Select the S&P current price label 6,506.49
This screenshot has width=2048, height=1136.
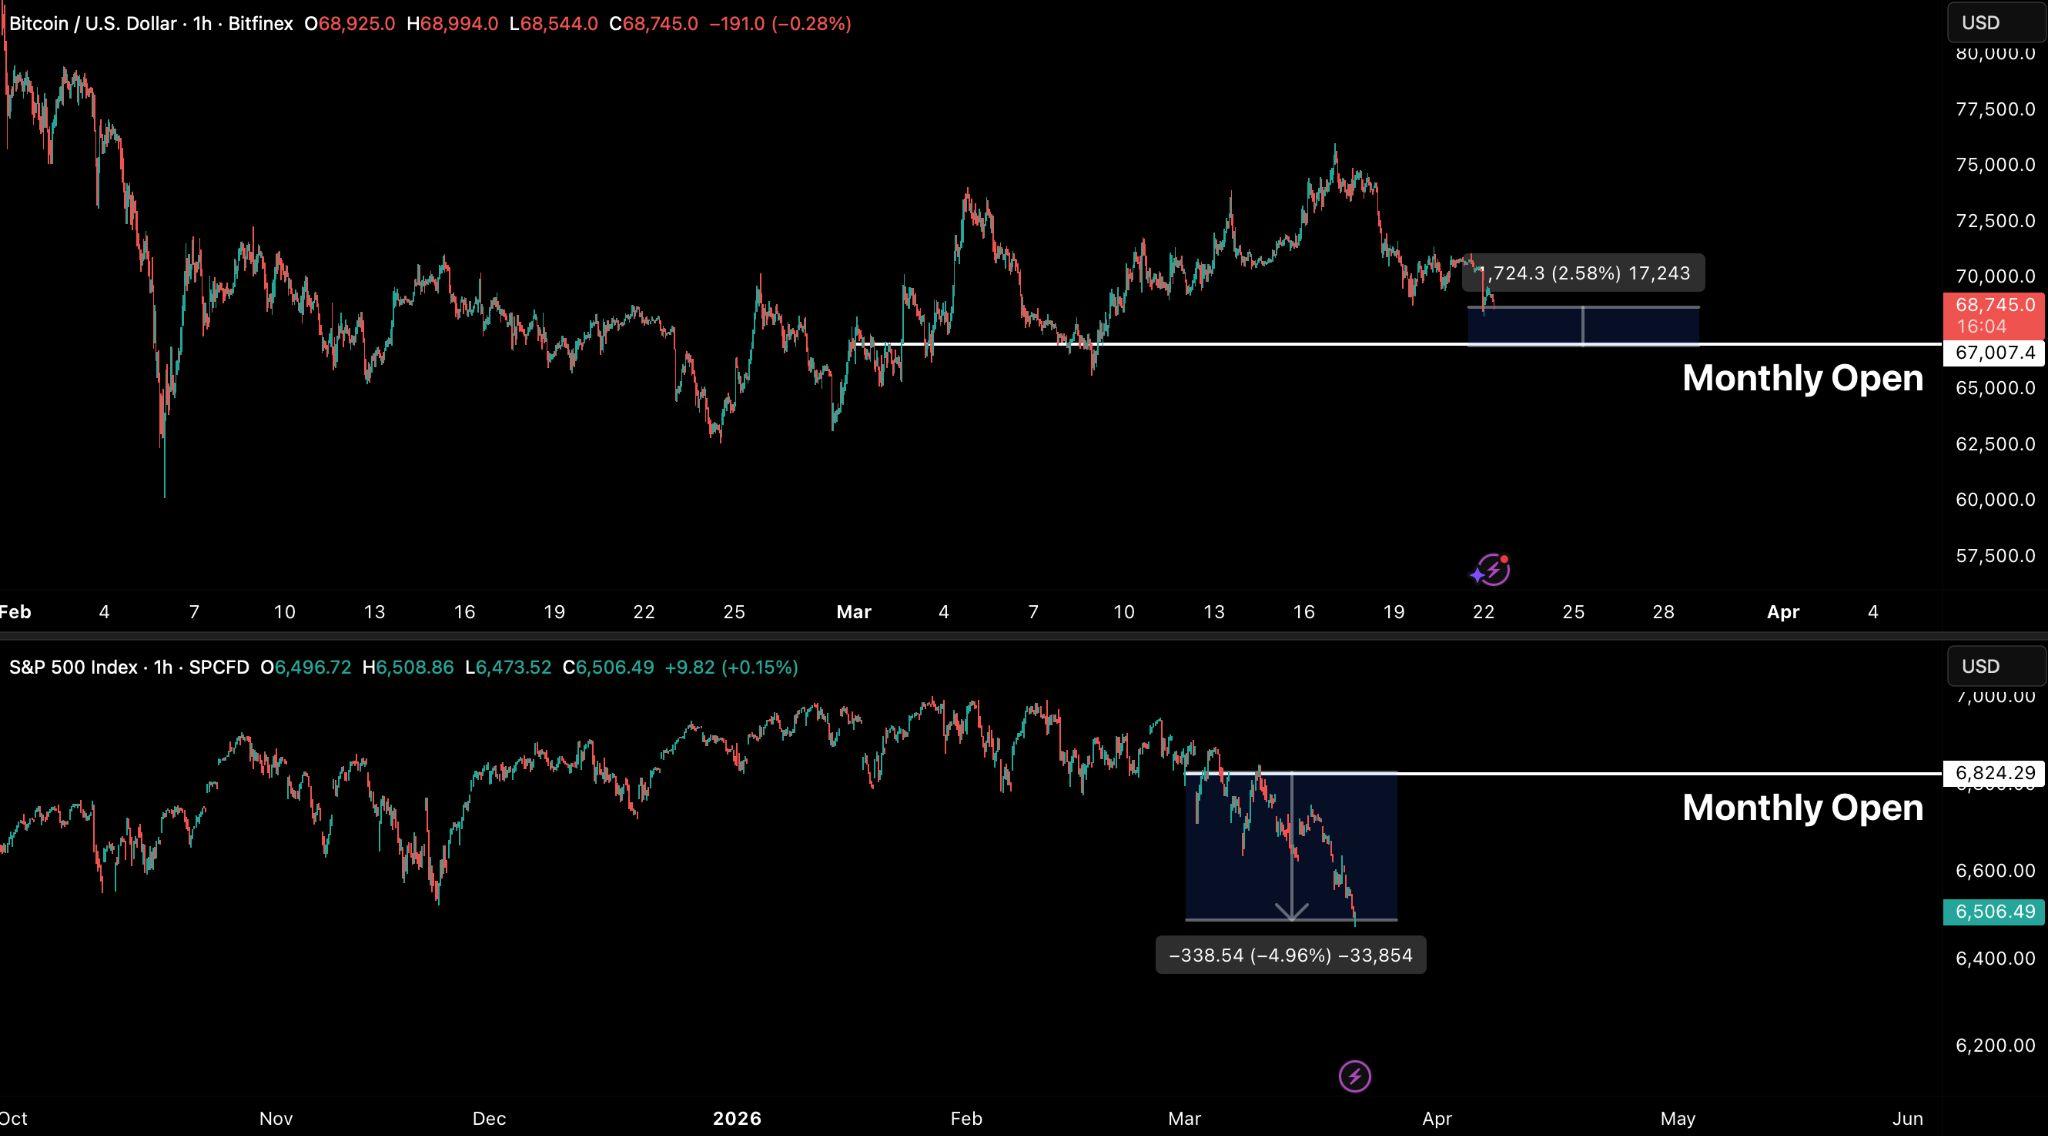coord(1994,911)
